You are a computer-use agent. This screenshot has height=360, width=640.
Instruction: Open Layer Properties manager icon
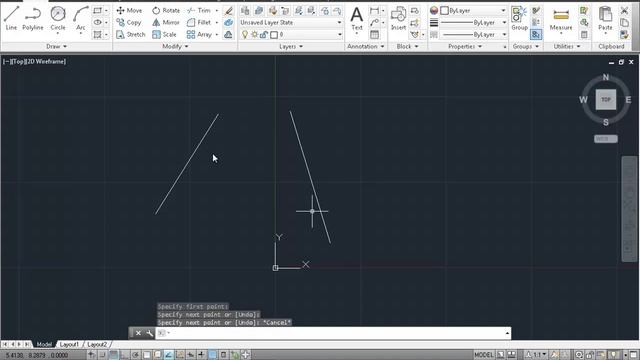tap(245, 11)
